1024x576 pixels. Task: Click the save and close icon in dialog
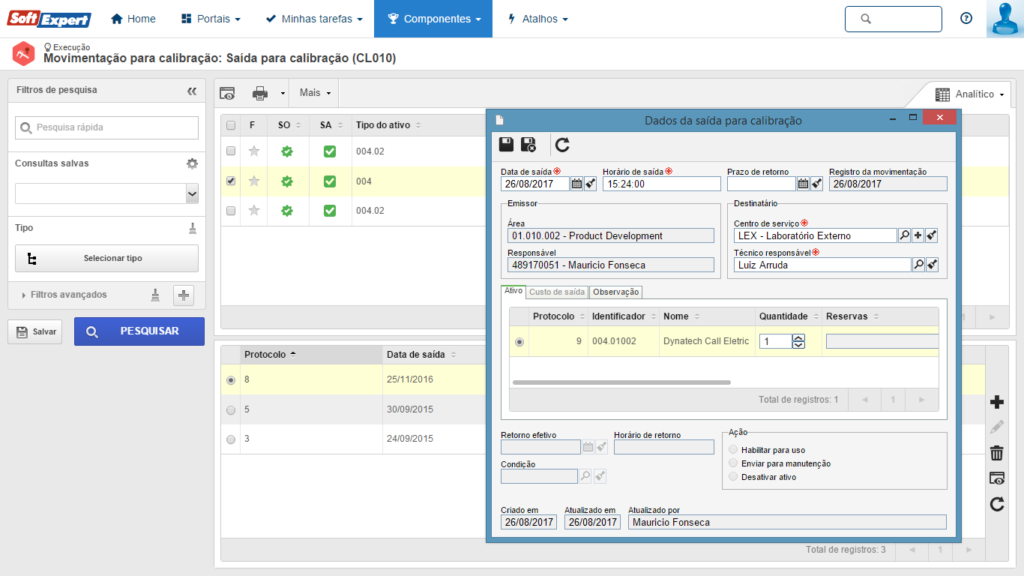pyautogui.click(x=529, y=145)
